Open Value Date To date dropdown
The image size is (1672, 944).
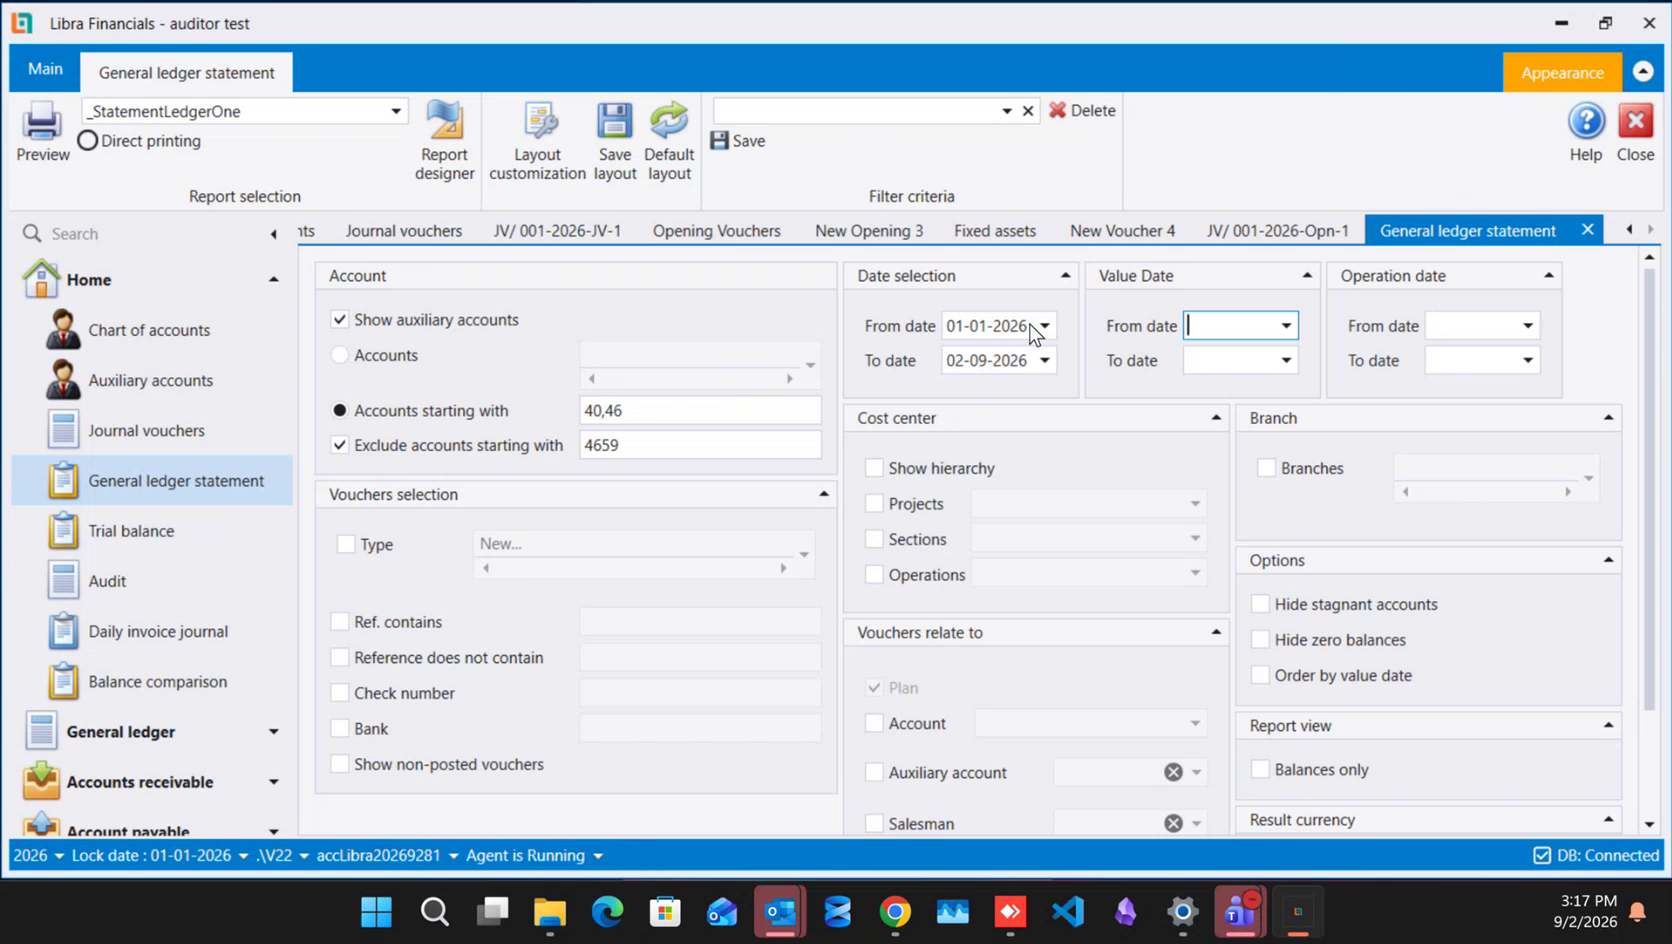(1286, 361)
